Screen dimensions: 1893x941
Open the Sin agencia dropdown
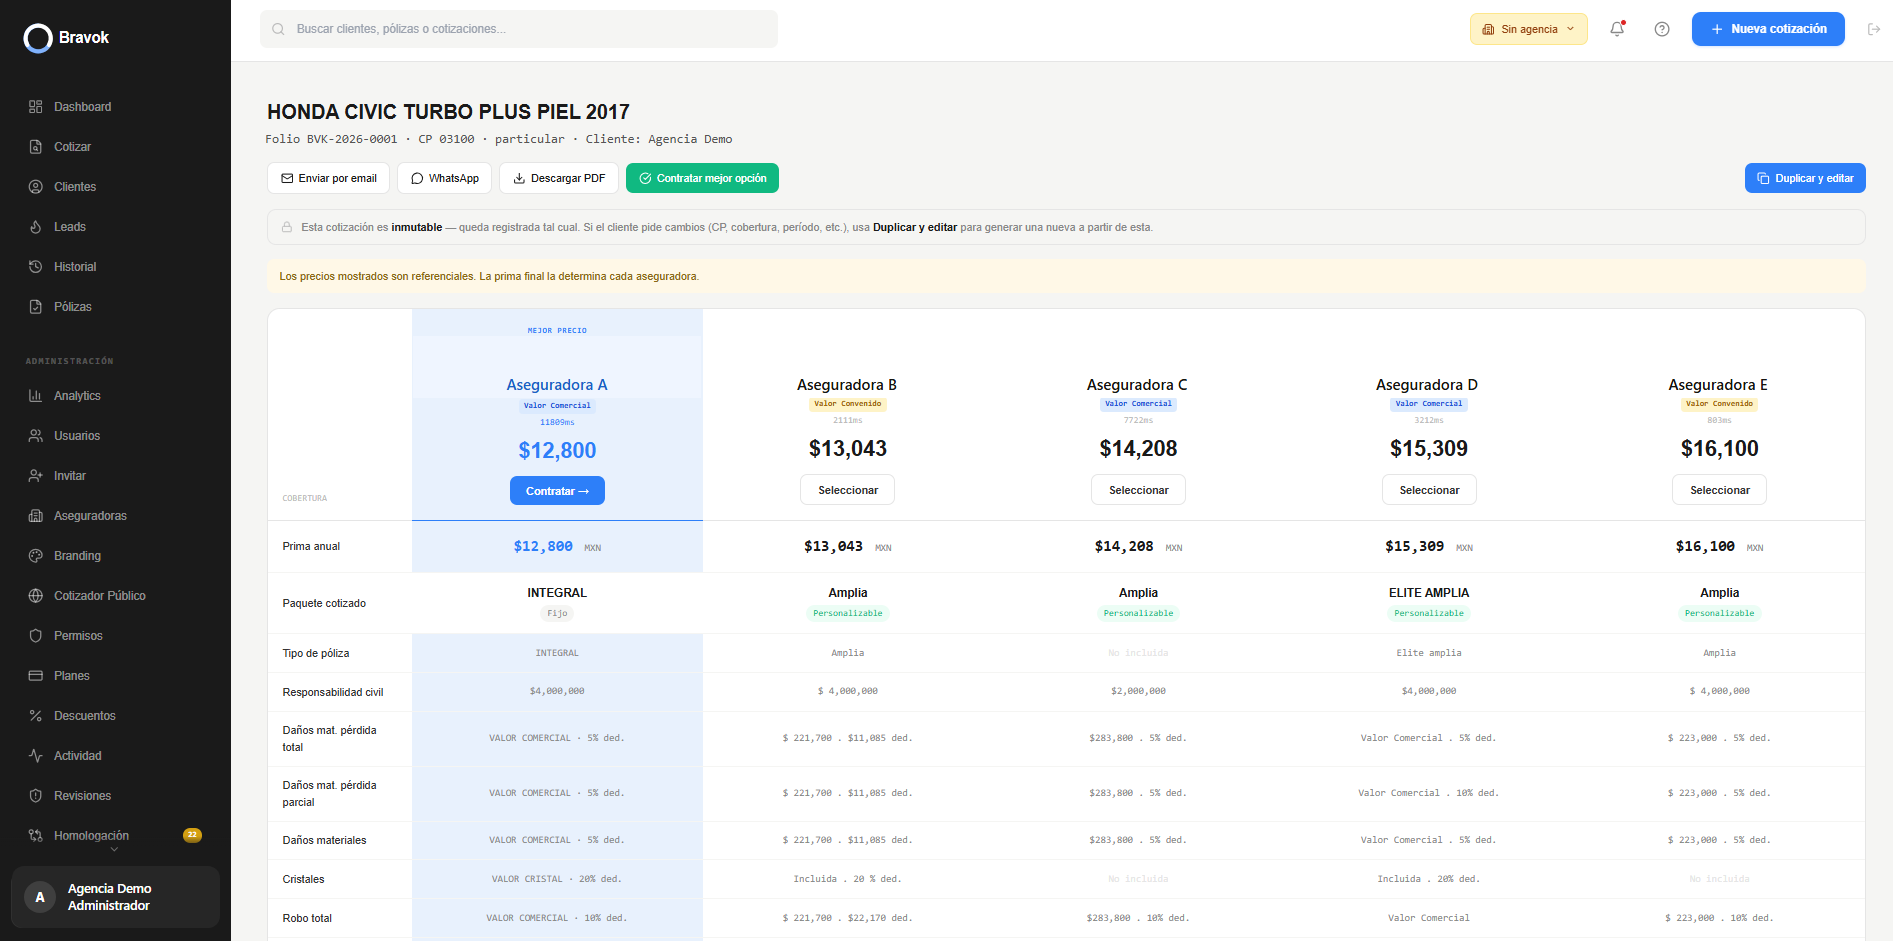coord(1528,29)
